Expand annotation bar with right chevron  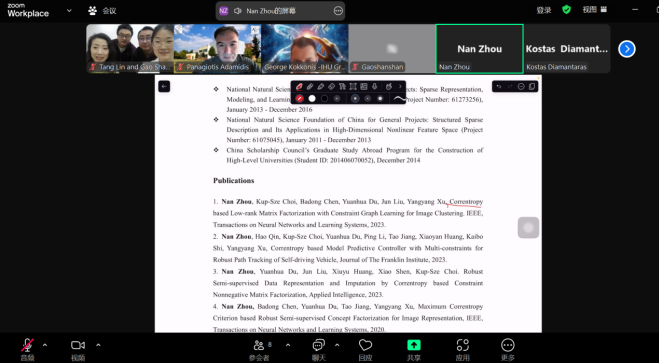coord(400,87)
